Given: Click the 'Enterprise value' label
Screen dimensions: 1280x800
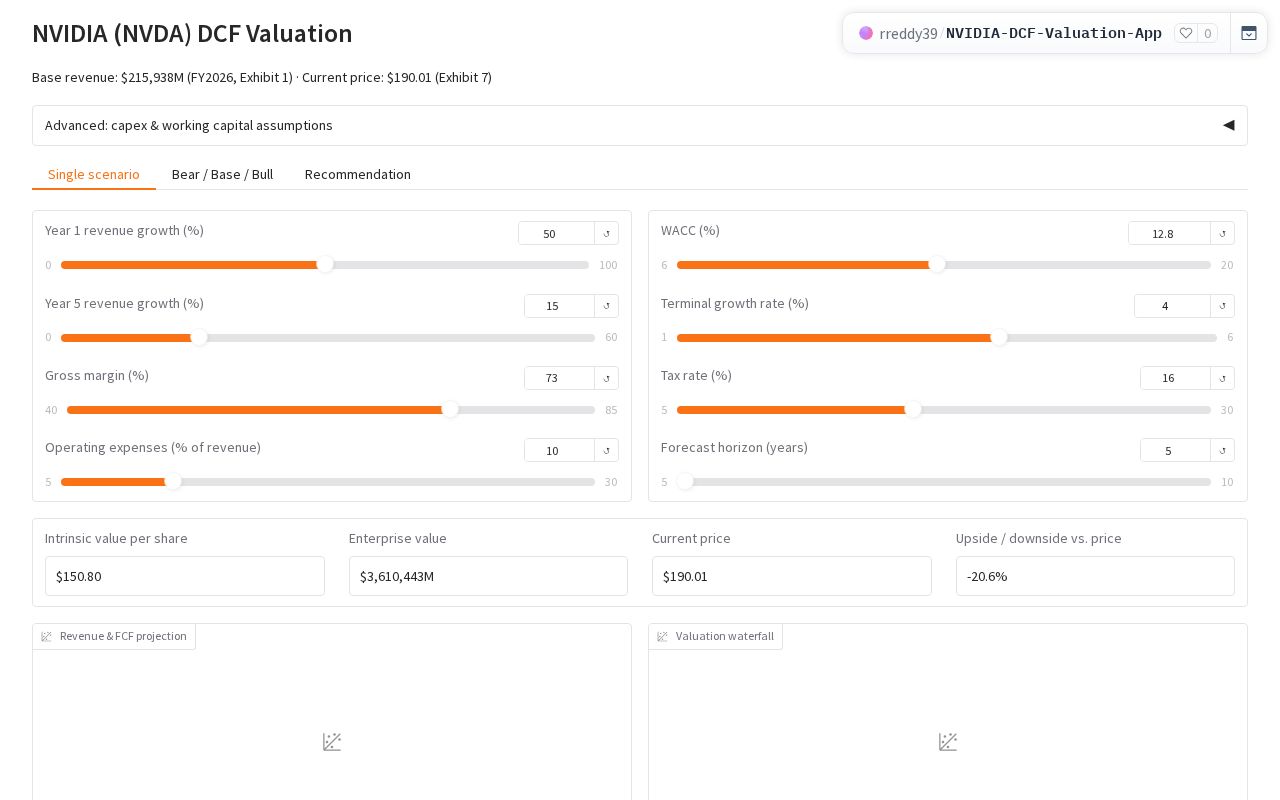Looking at the screenshot, I should tap(398, 538).
